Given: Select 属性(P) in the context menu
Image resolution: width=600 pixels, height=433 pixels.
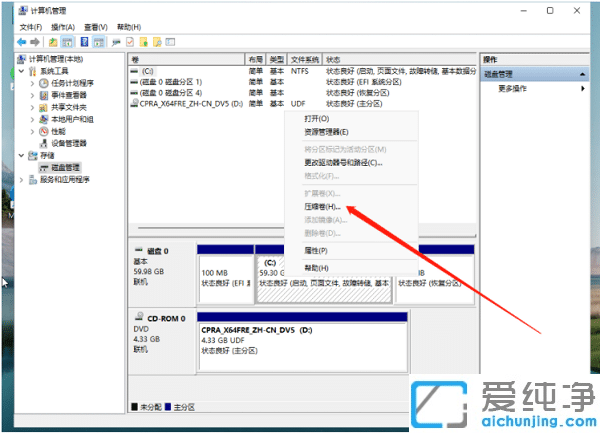Looking at the screenshot, I should [316, 250].
